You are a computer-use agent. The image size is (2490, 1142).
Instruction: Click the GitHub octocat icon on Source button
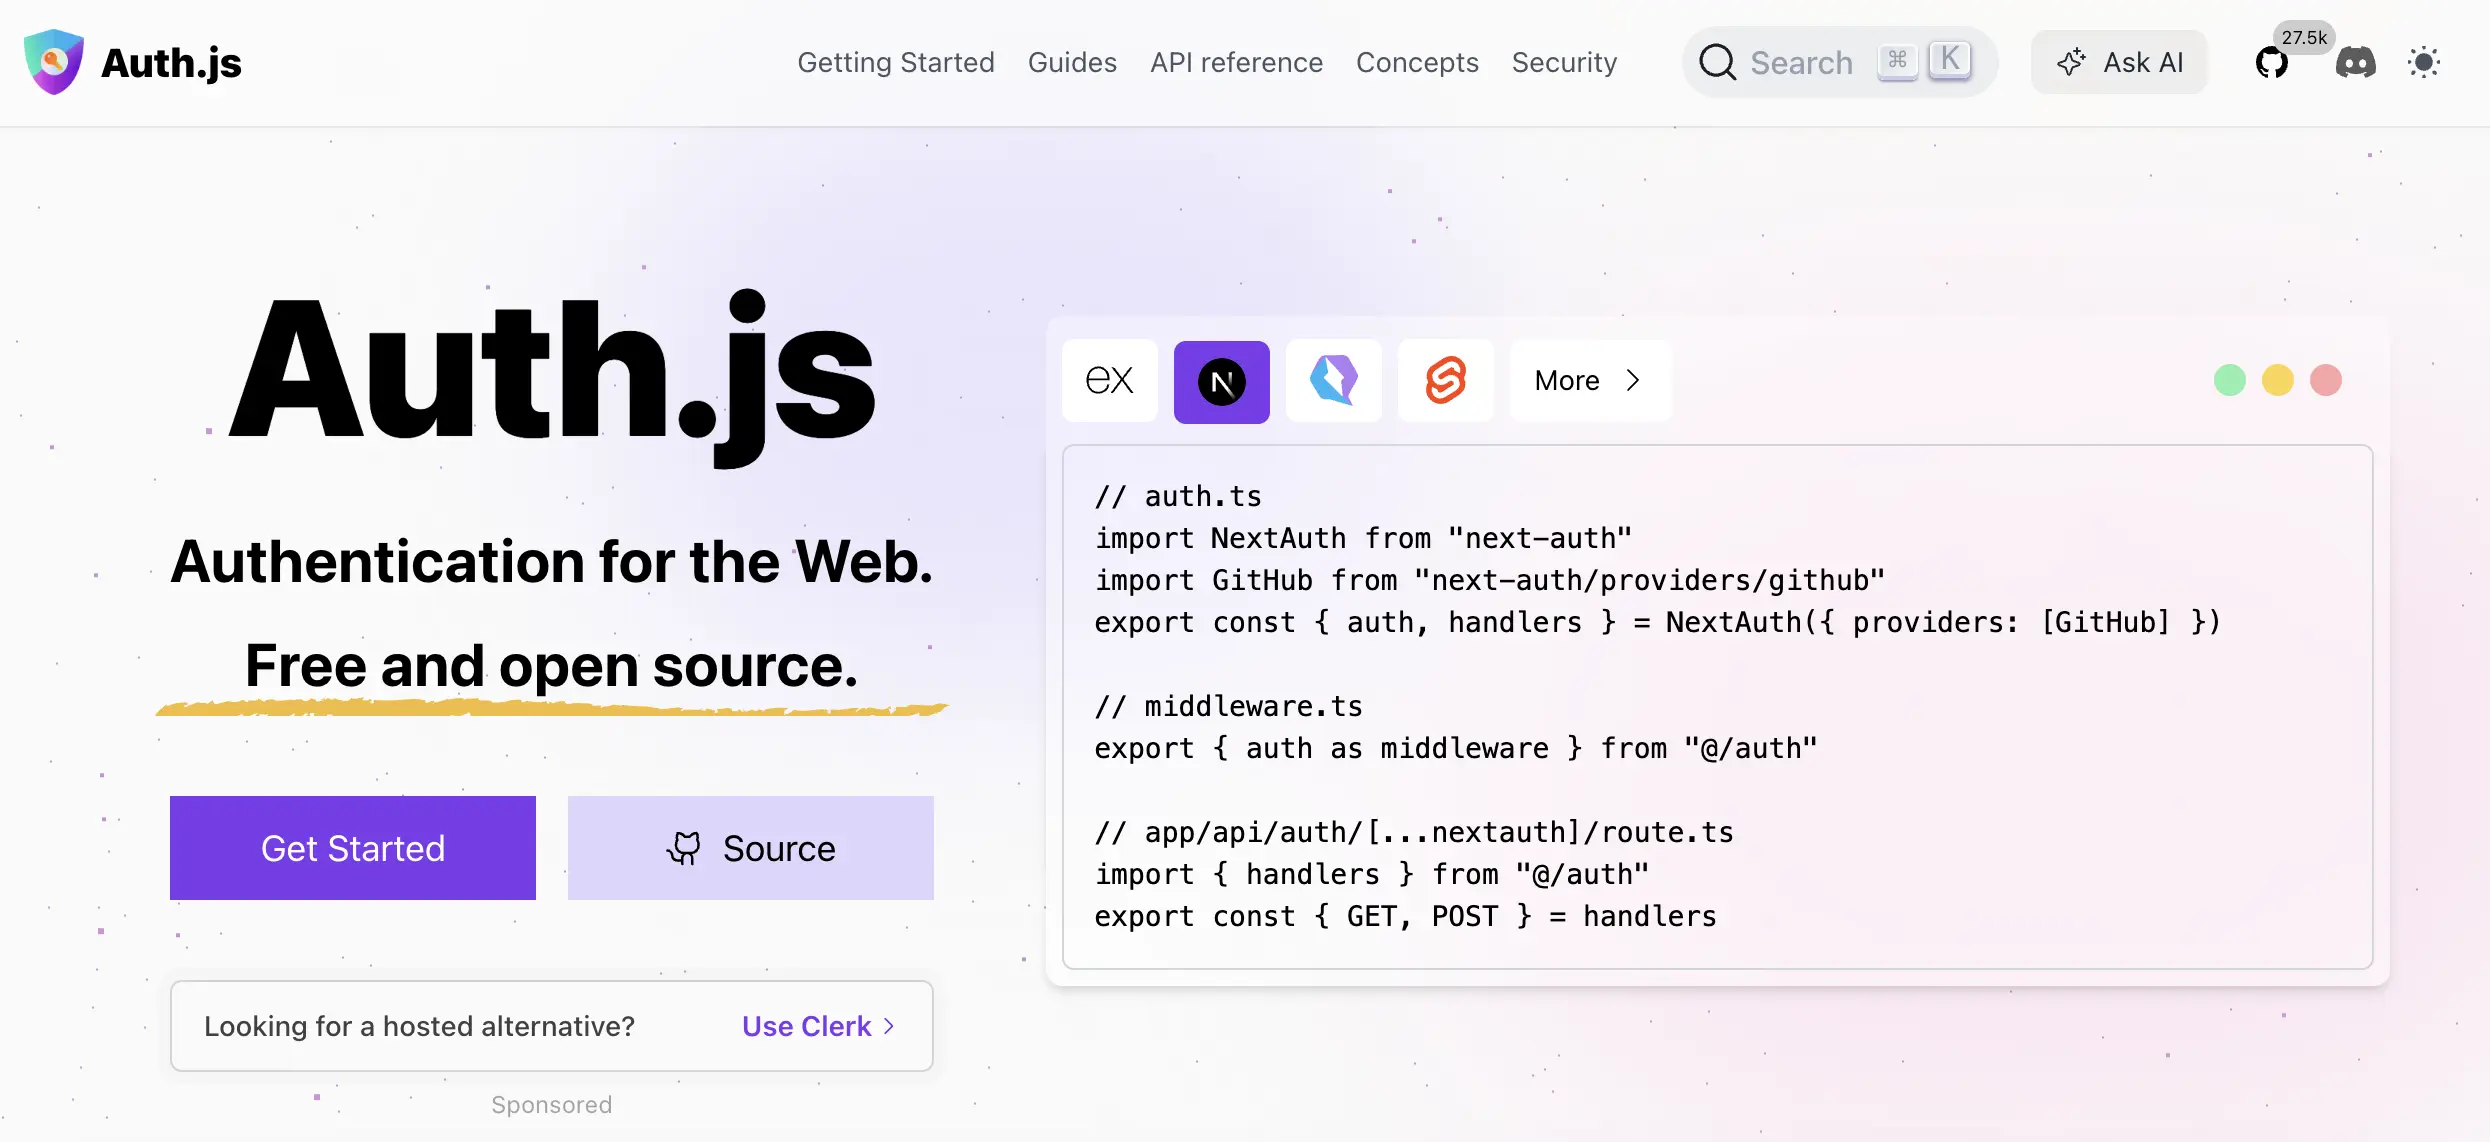pyautogui.click(x=686, y=848)
